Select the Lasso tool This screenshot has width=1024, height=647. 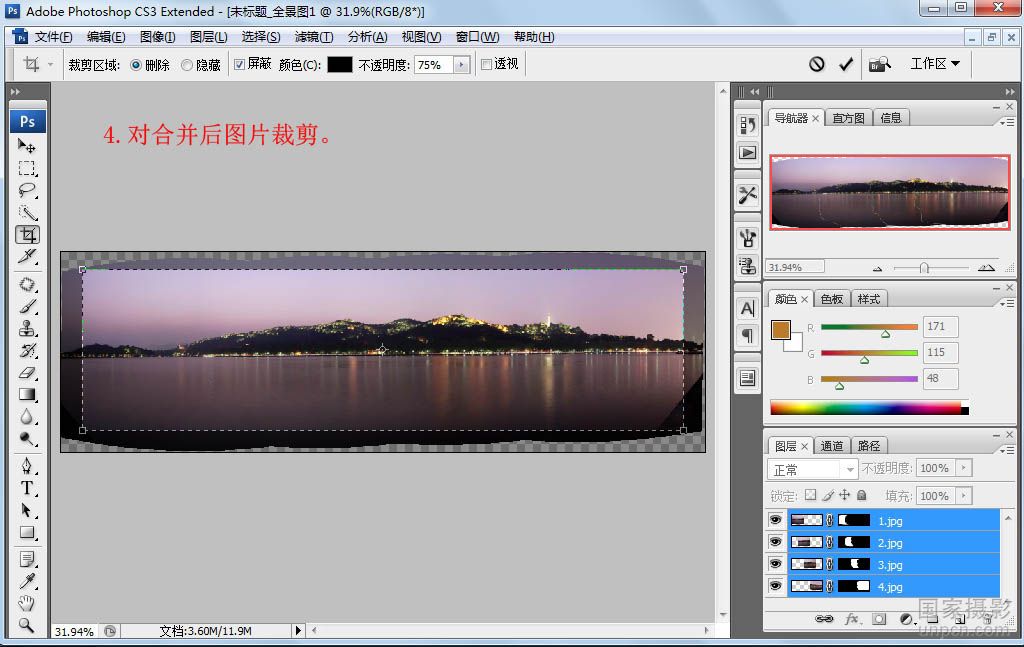[27, 190]
